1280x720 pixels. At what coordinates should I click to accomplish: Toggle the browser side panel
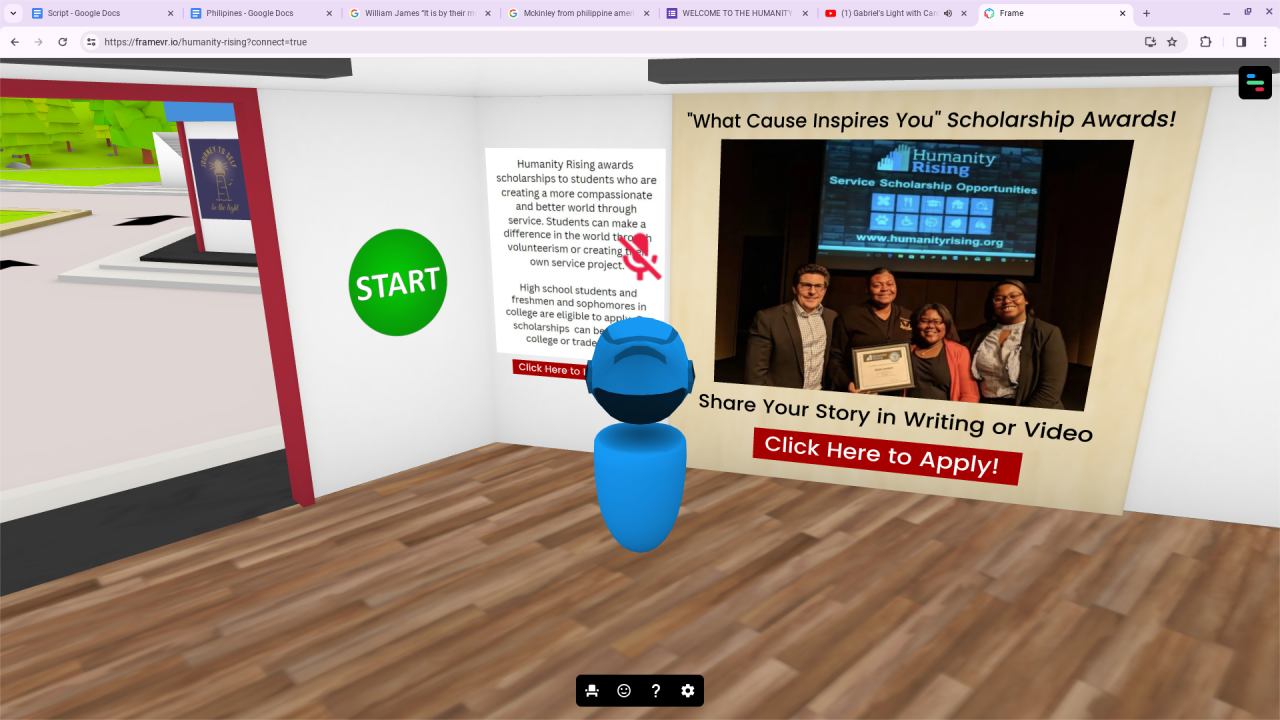[x=1241, y=42]
